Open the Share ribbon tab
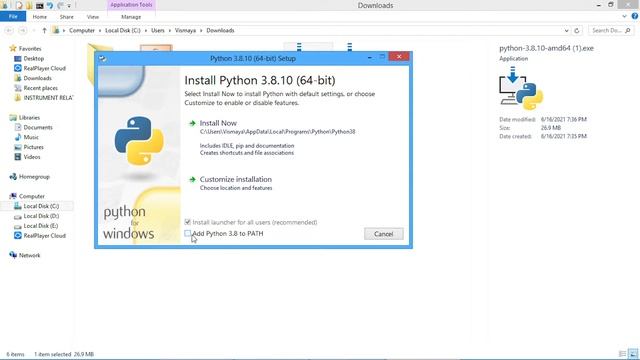The image size is (640, 360). point(67,17)
